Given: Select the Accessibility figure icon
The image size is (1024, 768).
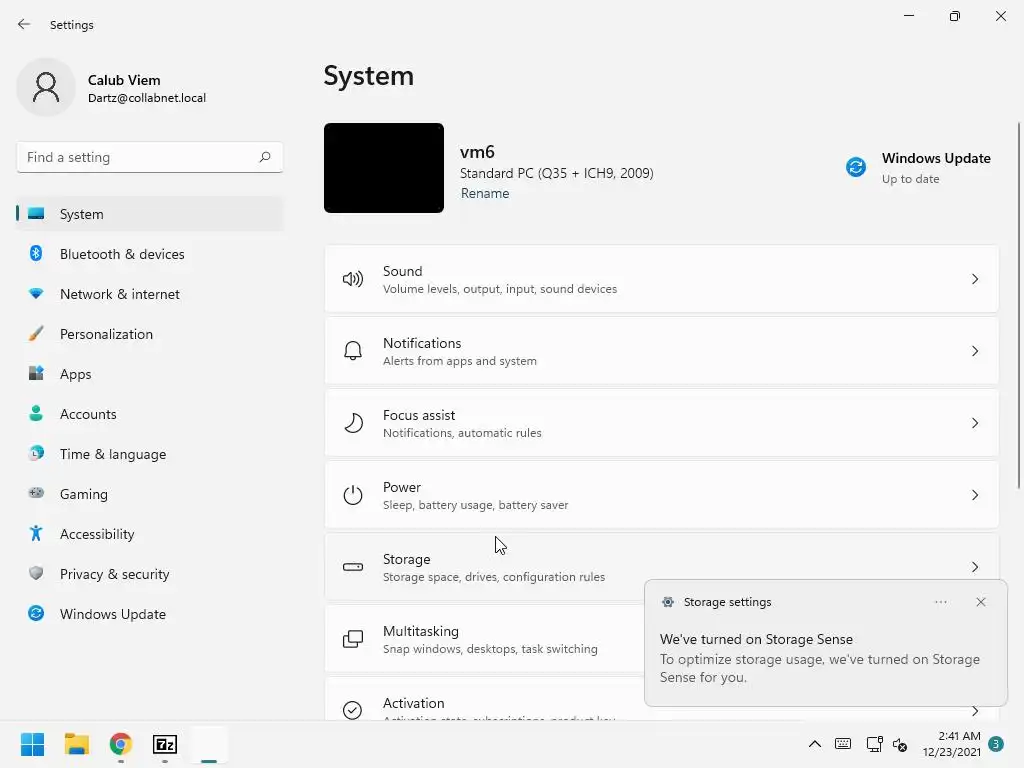Looking at the screenshot, I should point(36,534).
